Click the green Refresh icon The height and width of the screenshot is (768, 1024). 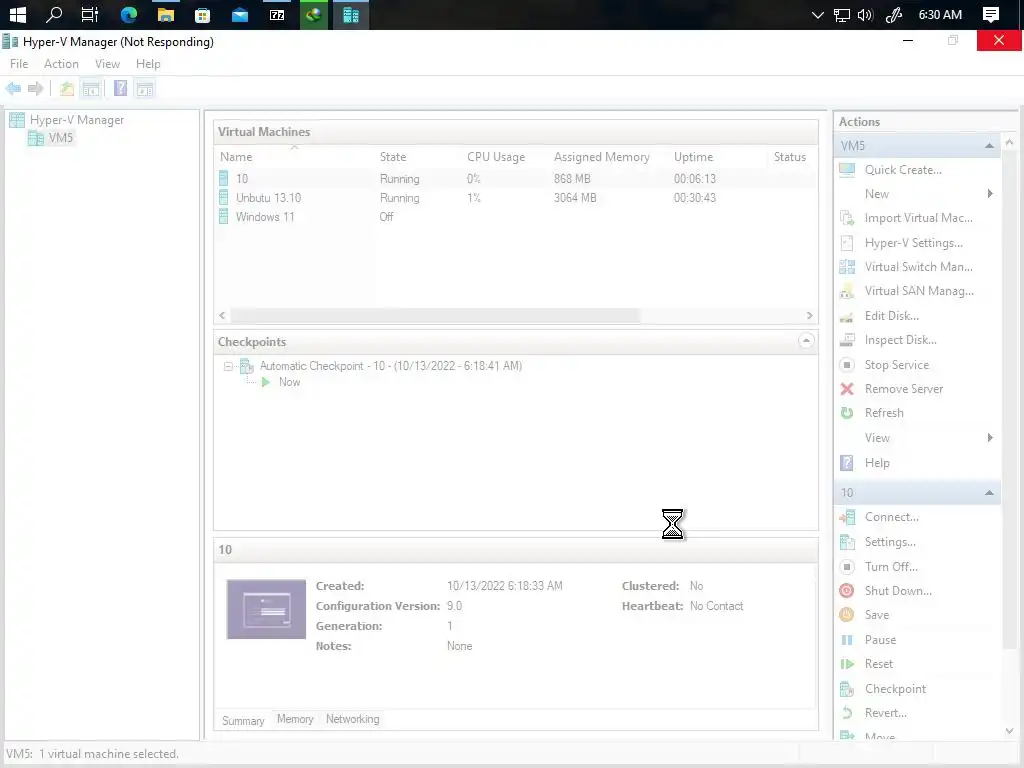pos(847,413)
